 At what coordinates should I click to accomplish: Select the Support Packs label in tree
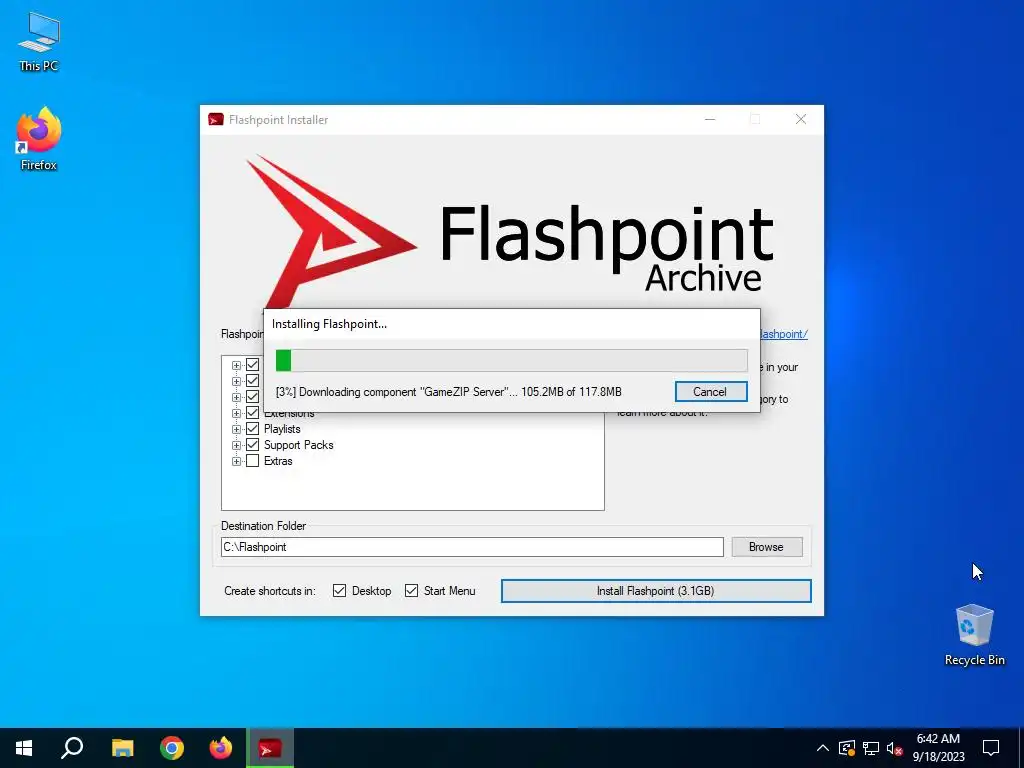coord(298,445)
